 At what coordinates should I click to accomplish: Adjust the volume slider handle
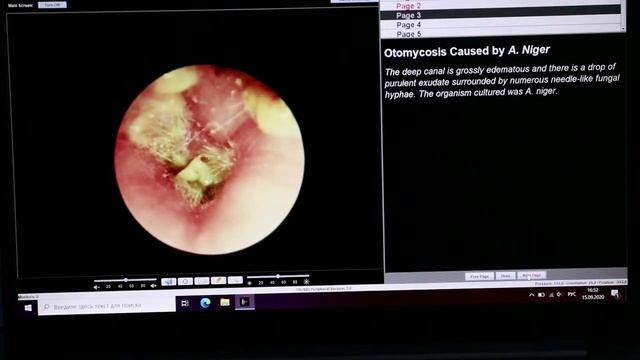(126, 280)
